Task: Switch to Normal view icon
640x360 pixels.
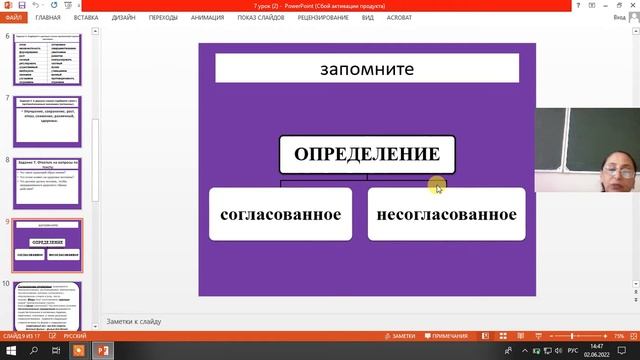Action: pos(485,336)
